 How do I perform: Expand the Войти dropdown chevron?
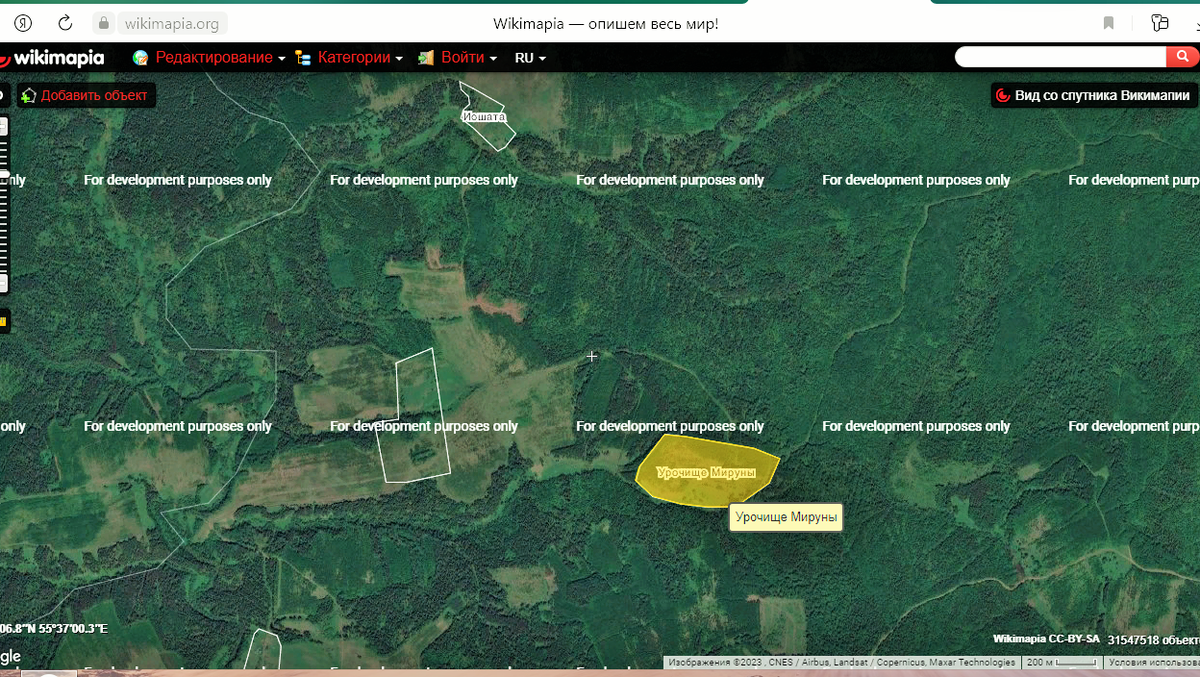tap(493, 58)
